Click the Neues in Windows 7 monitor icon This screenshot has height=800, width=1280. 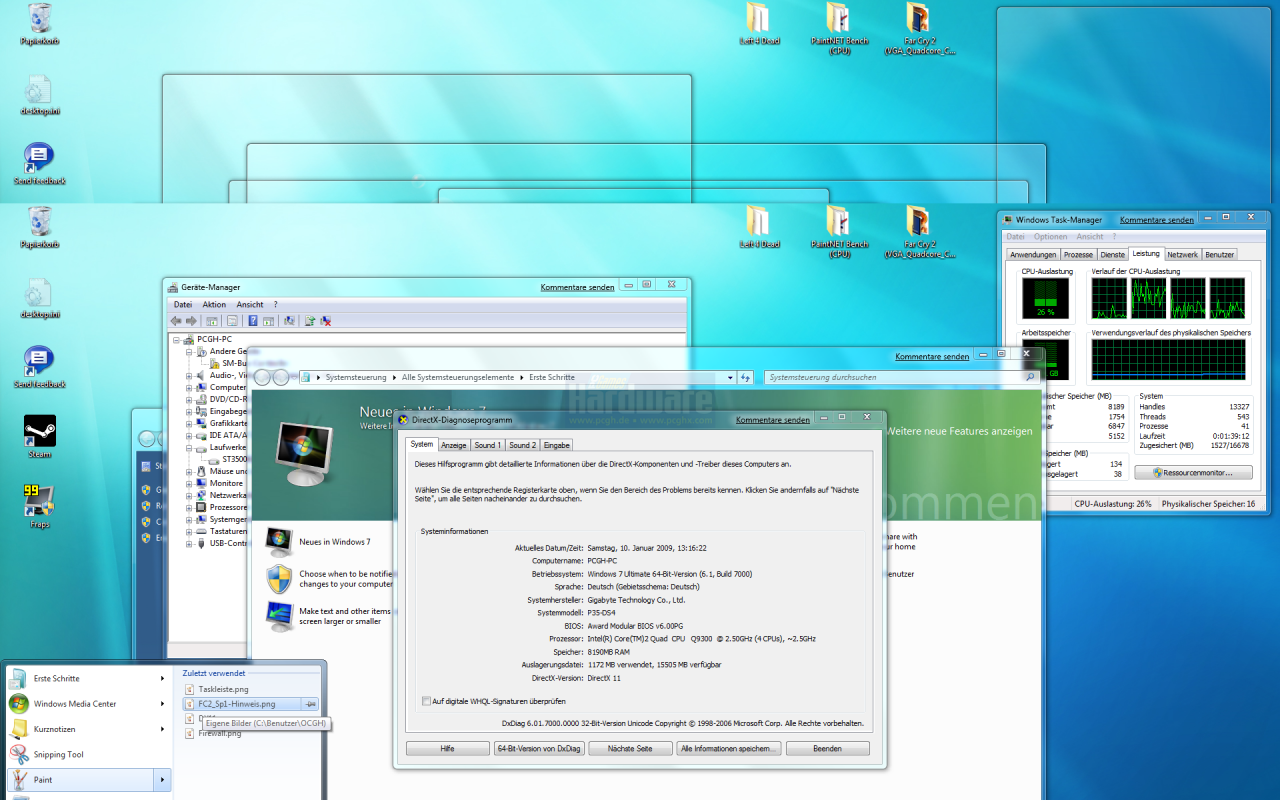[279, 542]
